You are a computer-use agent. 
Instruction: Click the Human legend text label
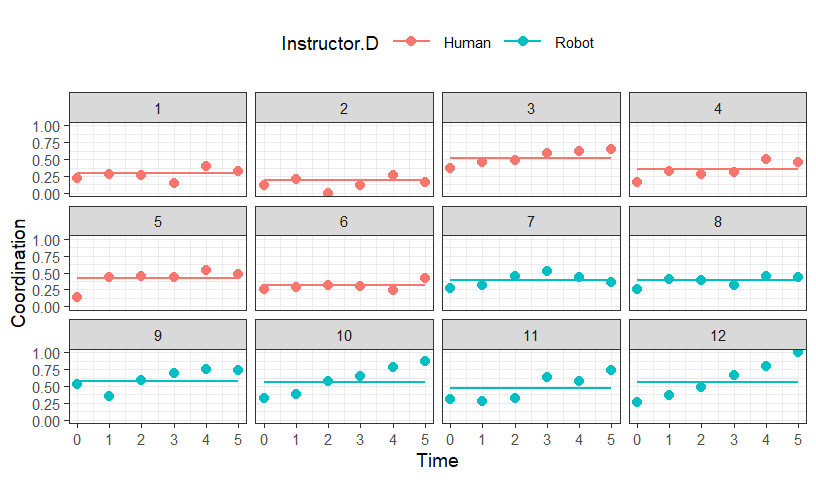tap(467, 43)
